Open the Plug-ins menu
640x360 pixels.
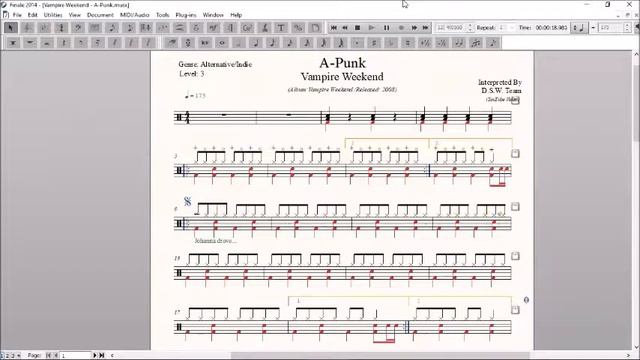click(186, 15)
